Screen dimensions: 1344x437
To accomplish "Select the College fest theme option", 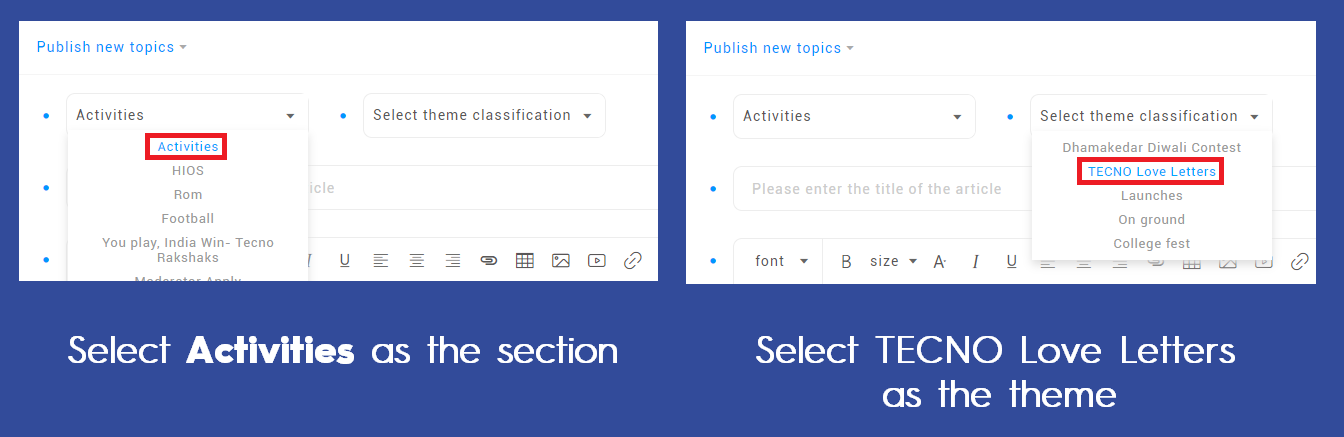I will pyautogui.click(x=1152, y=243).
